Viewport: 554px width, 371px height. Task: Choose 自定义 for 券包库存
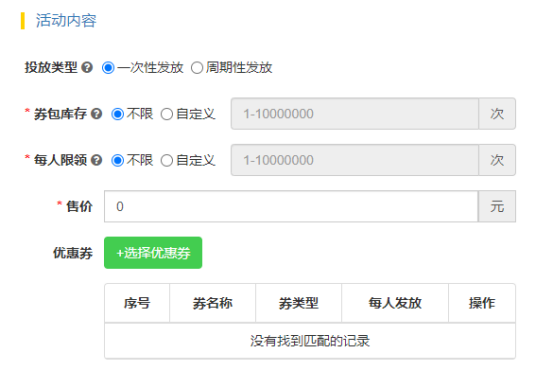pos(167,114)
